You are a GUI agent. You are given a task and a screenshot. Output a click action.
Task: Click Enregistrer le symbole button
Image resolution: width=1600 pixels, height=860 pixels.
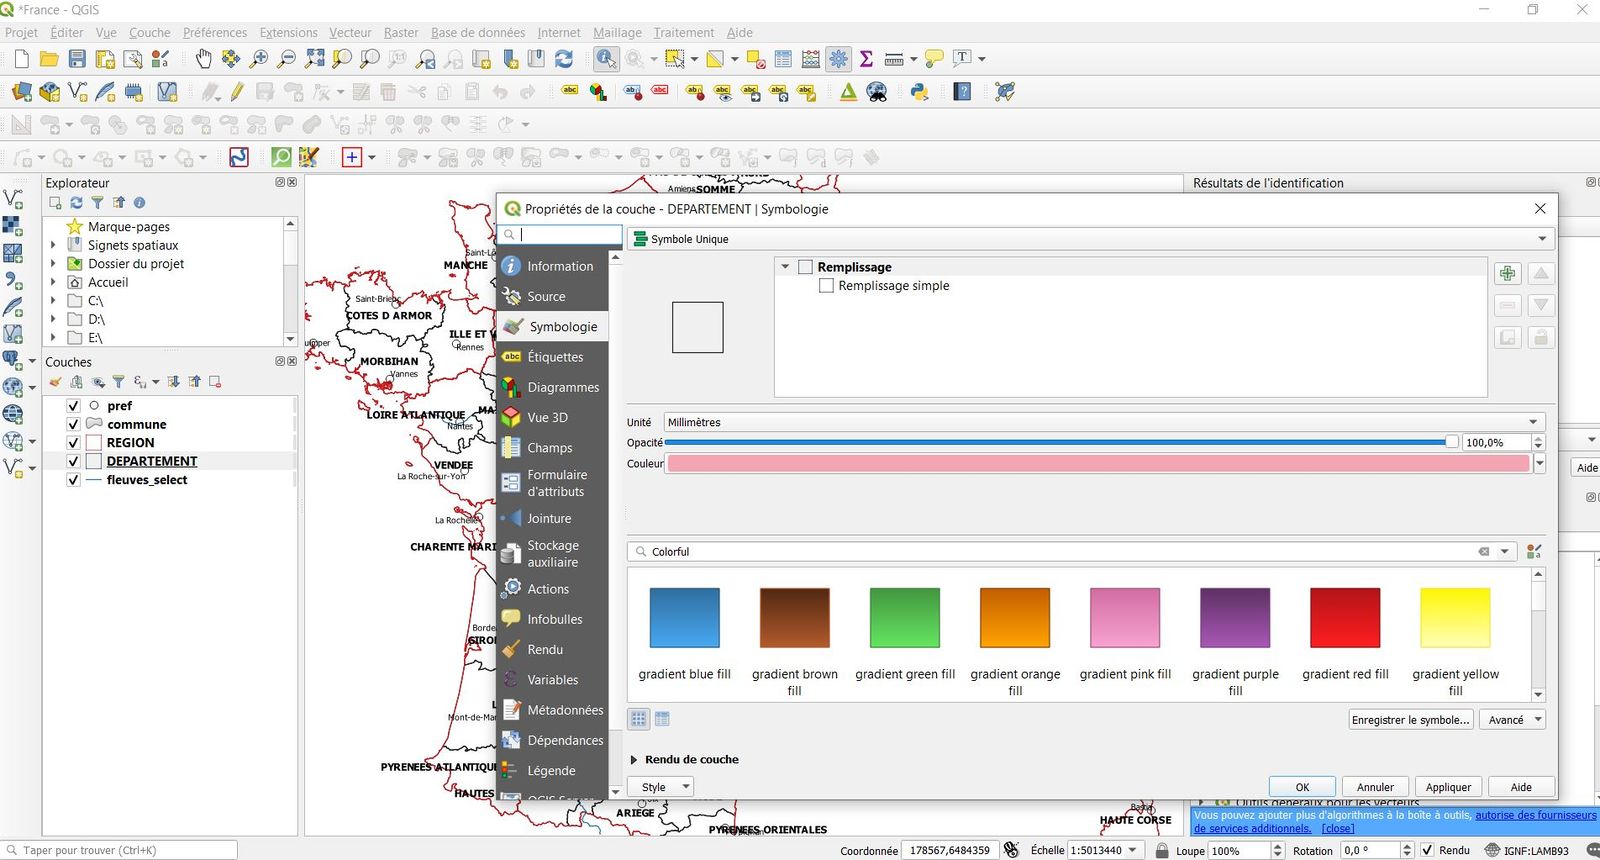(1410, 720)
